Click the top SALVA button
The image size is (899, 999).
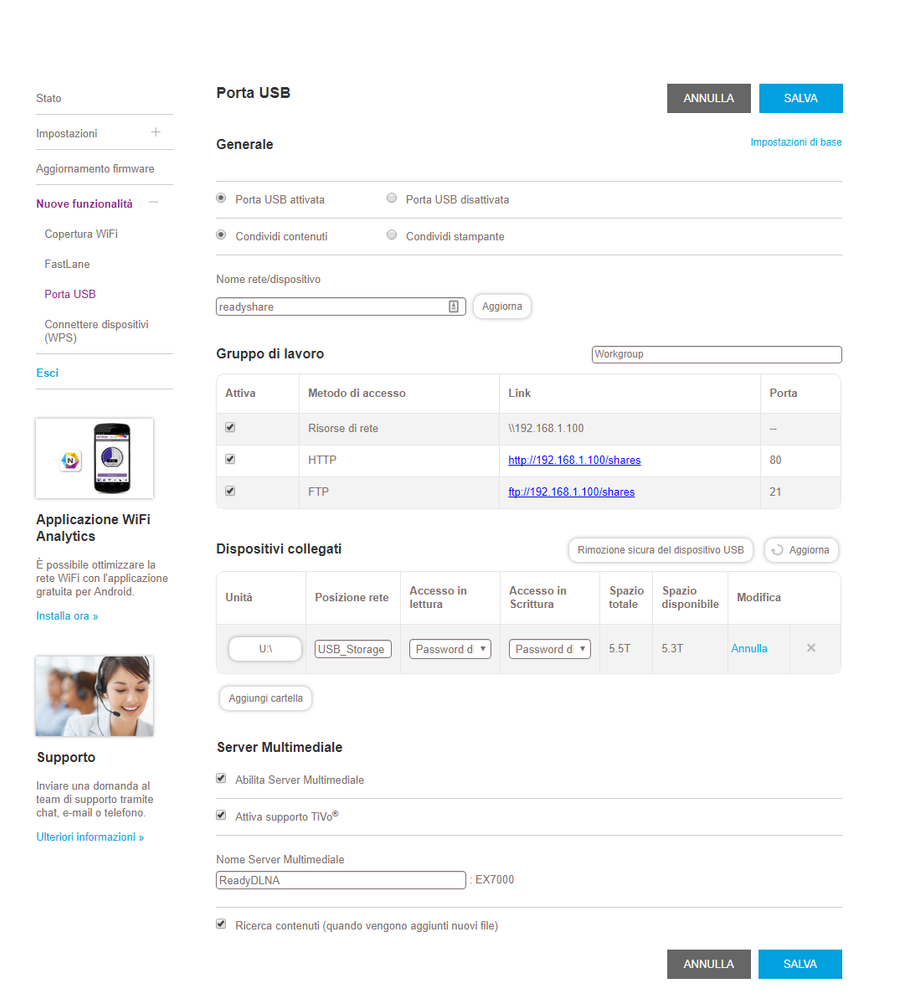click(801, 98)
